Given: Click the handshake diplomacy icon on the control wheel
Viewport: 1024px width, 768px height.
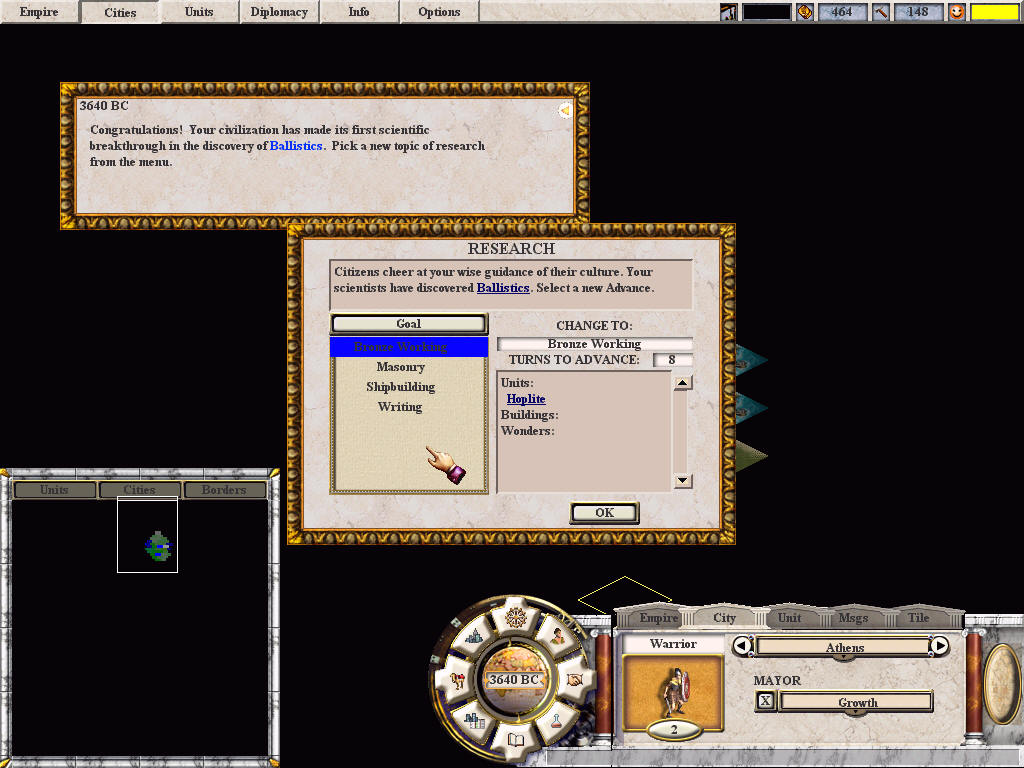Looking at the screenshot, I should point(574,680).
